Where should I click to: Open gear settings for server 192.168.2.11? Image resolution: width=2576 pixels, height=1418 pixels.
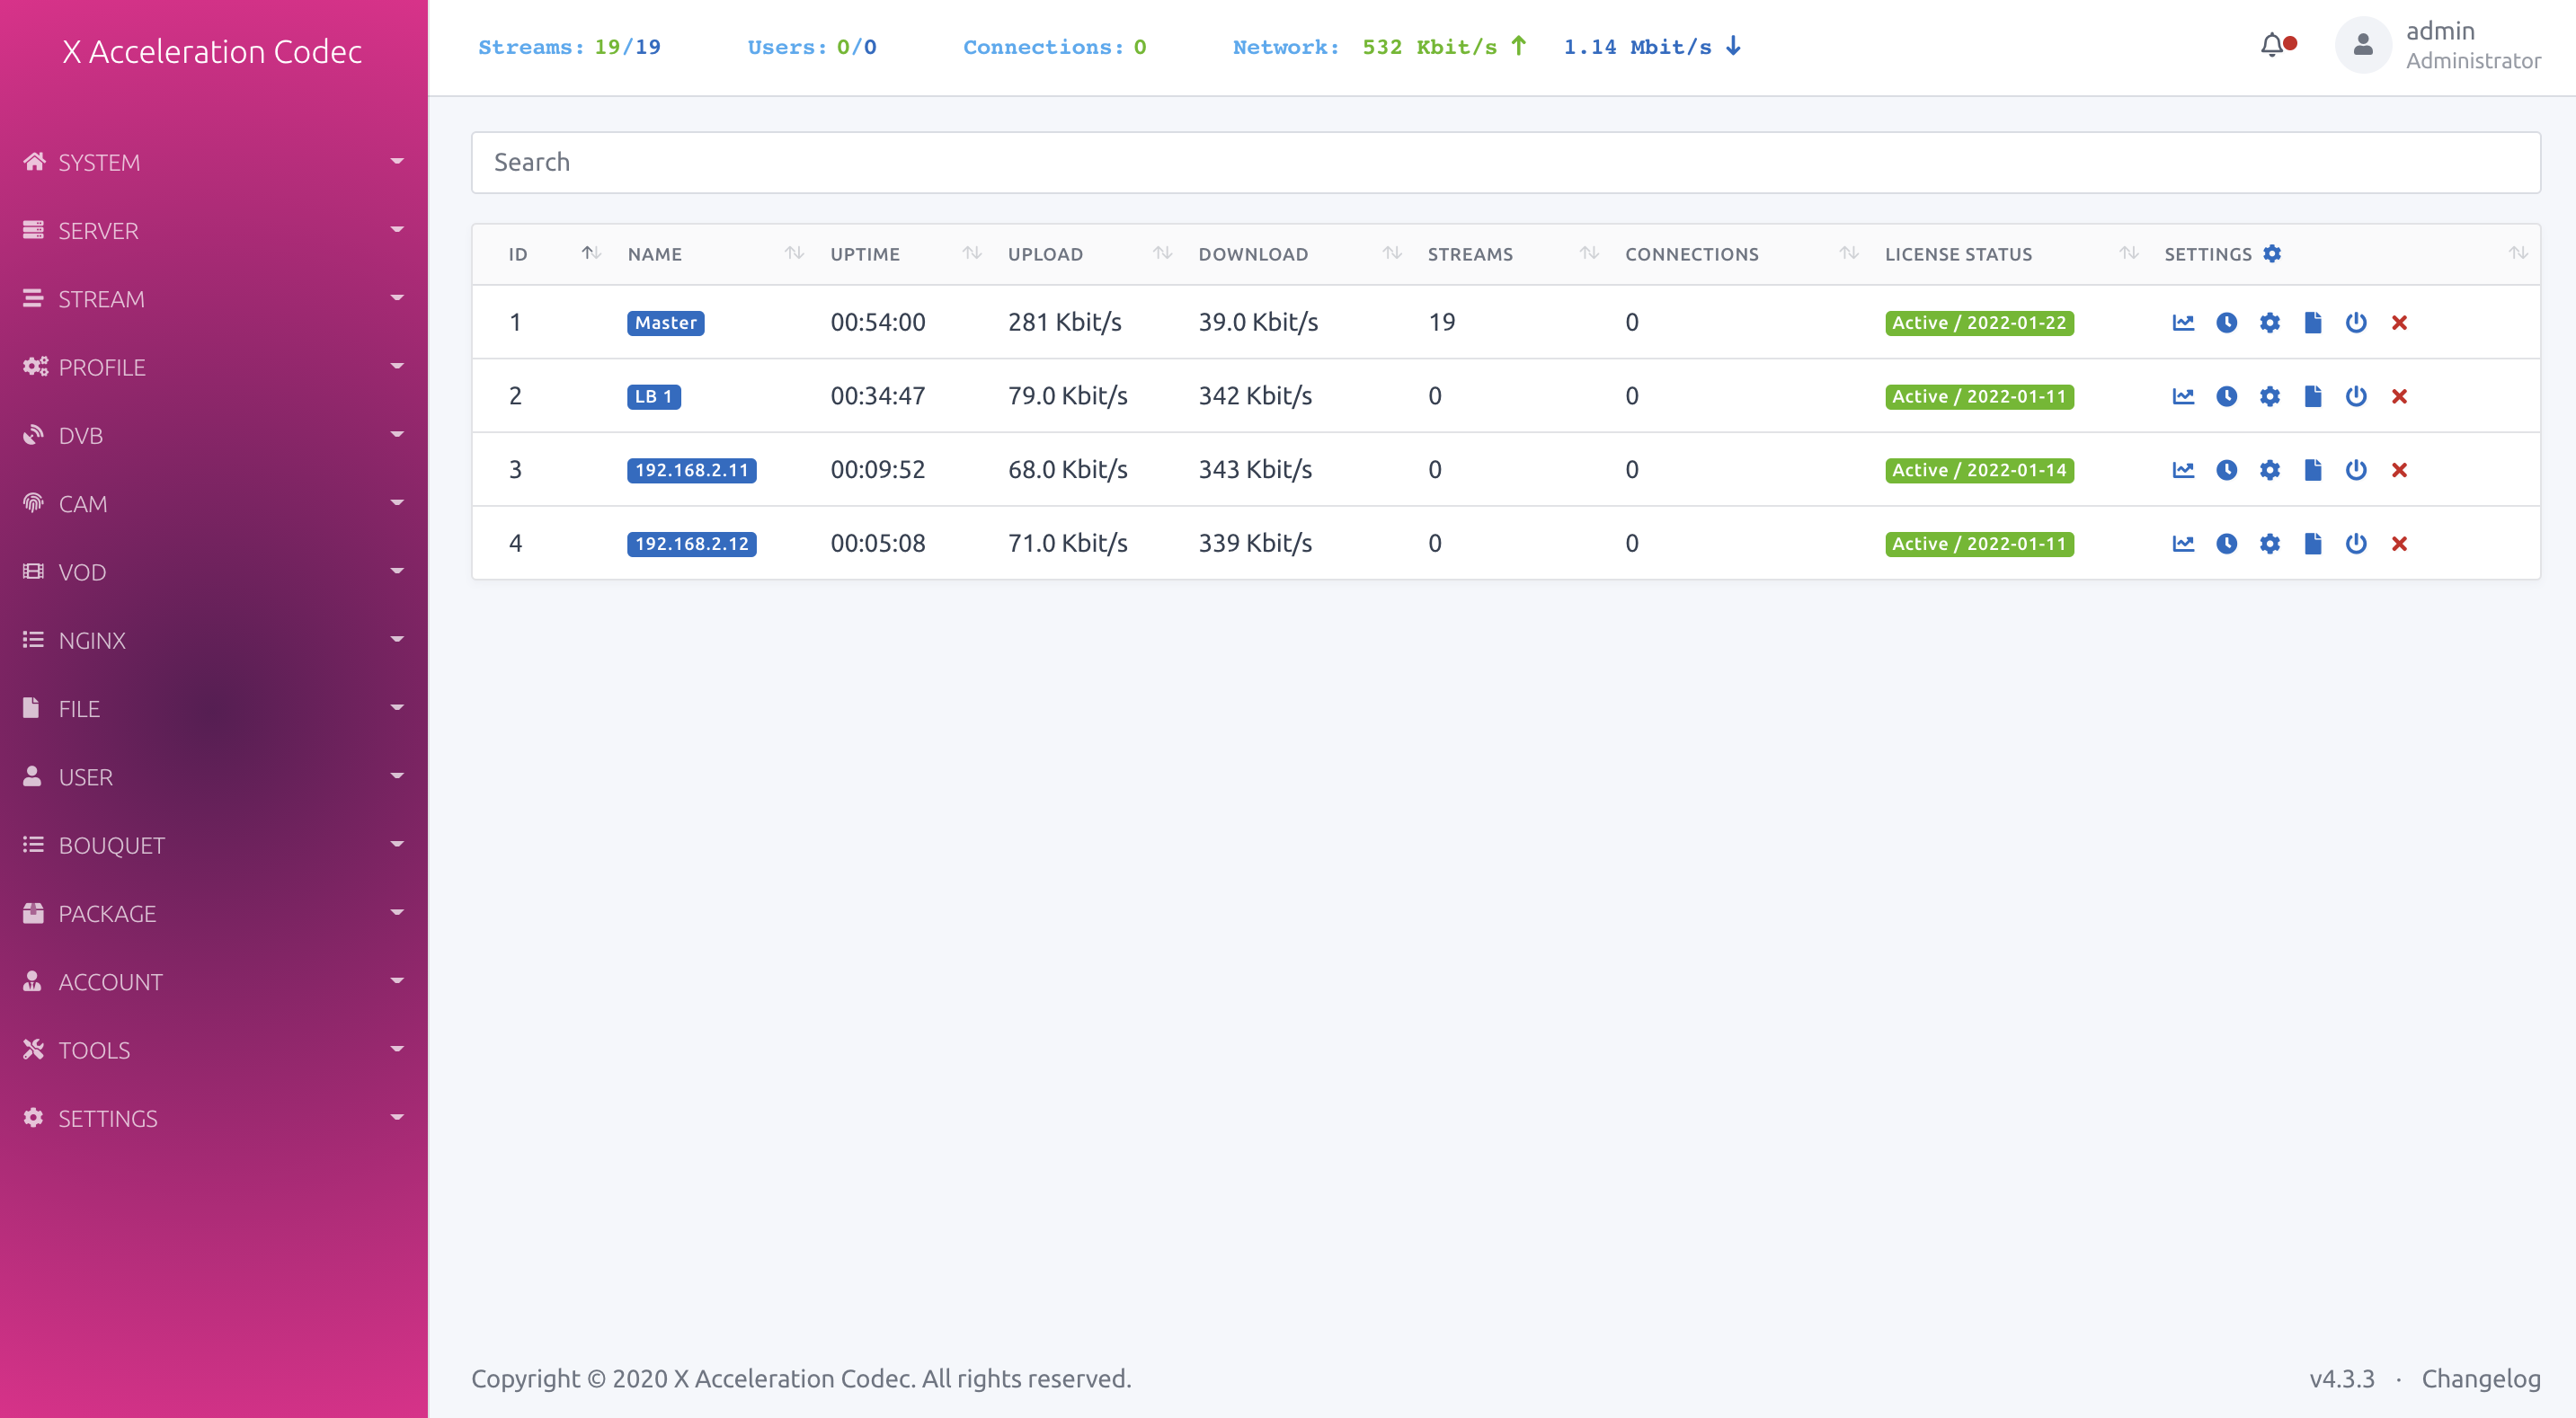click(2269, 470)
